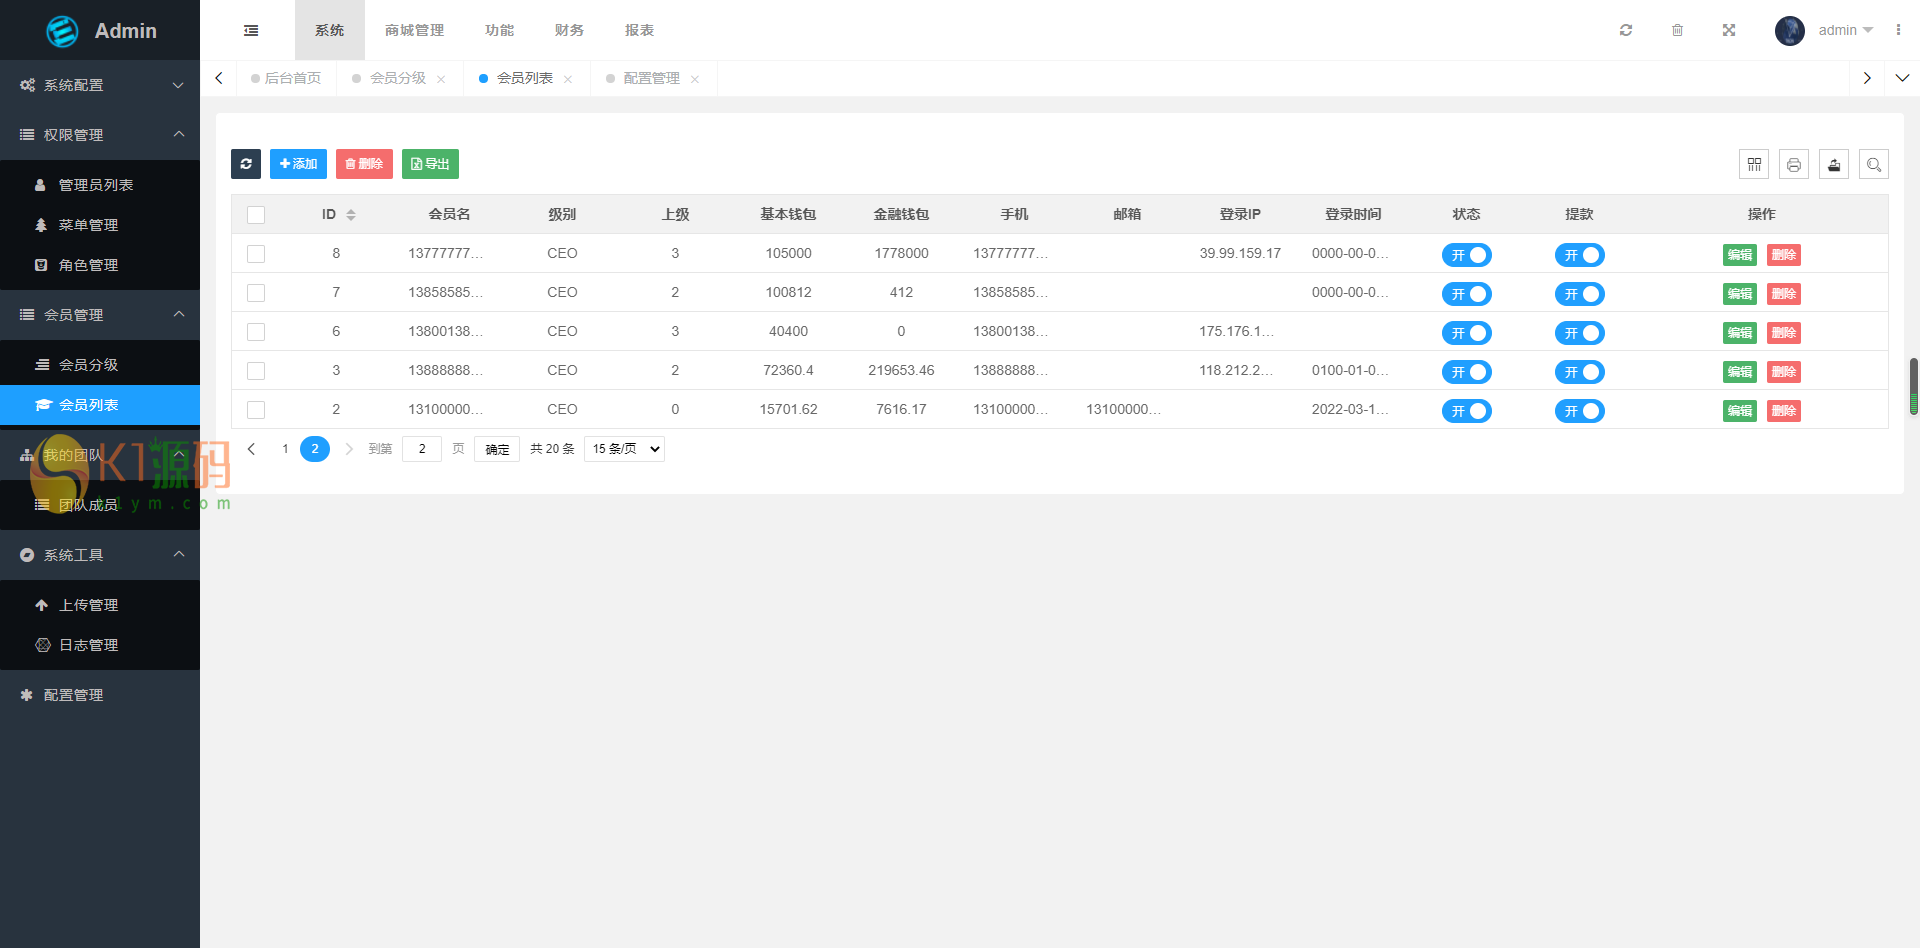
Task: Switch to the 财务 top menu
Action: tap(569, 30)
